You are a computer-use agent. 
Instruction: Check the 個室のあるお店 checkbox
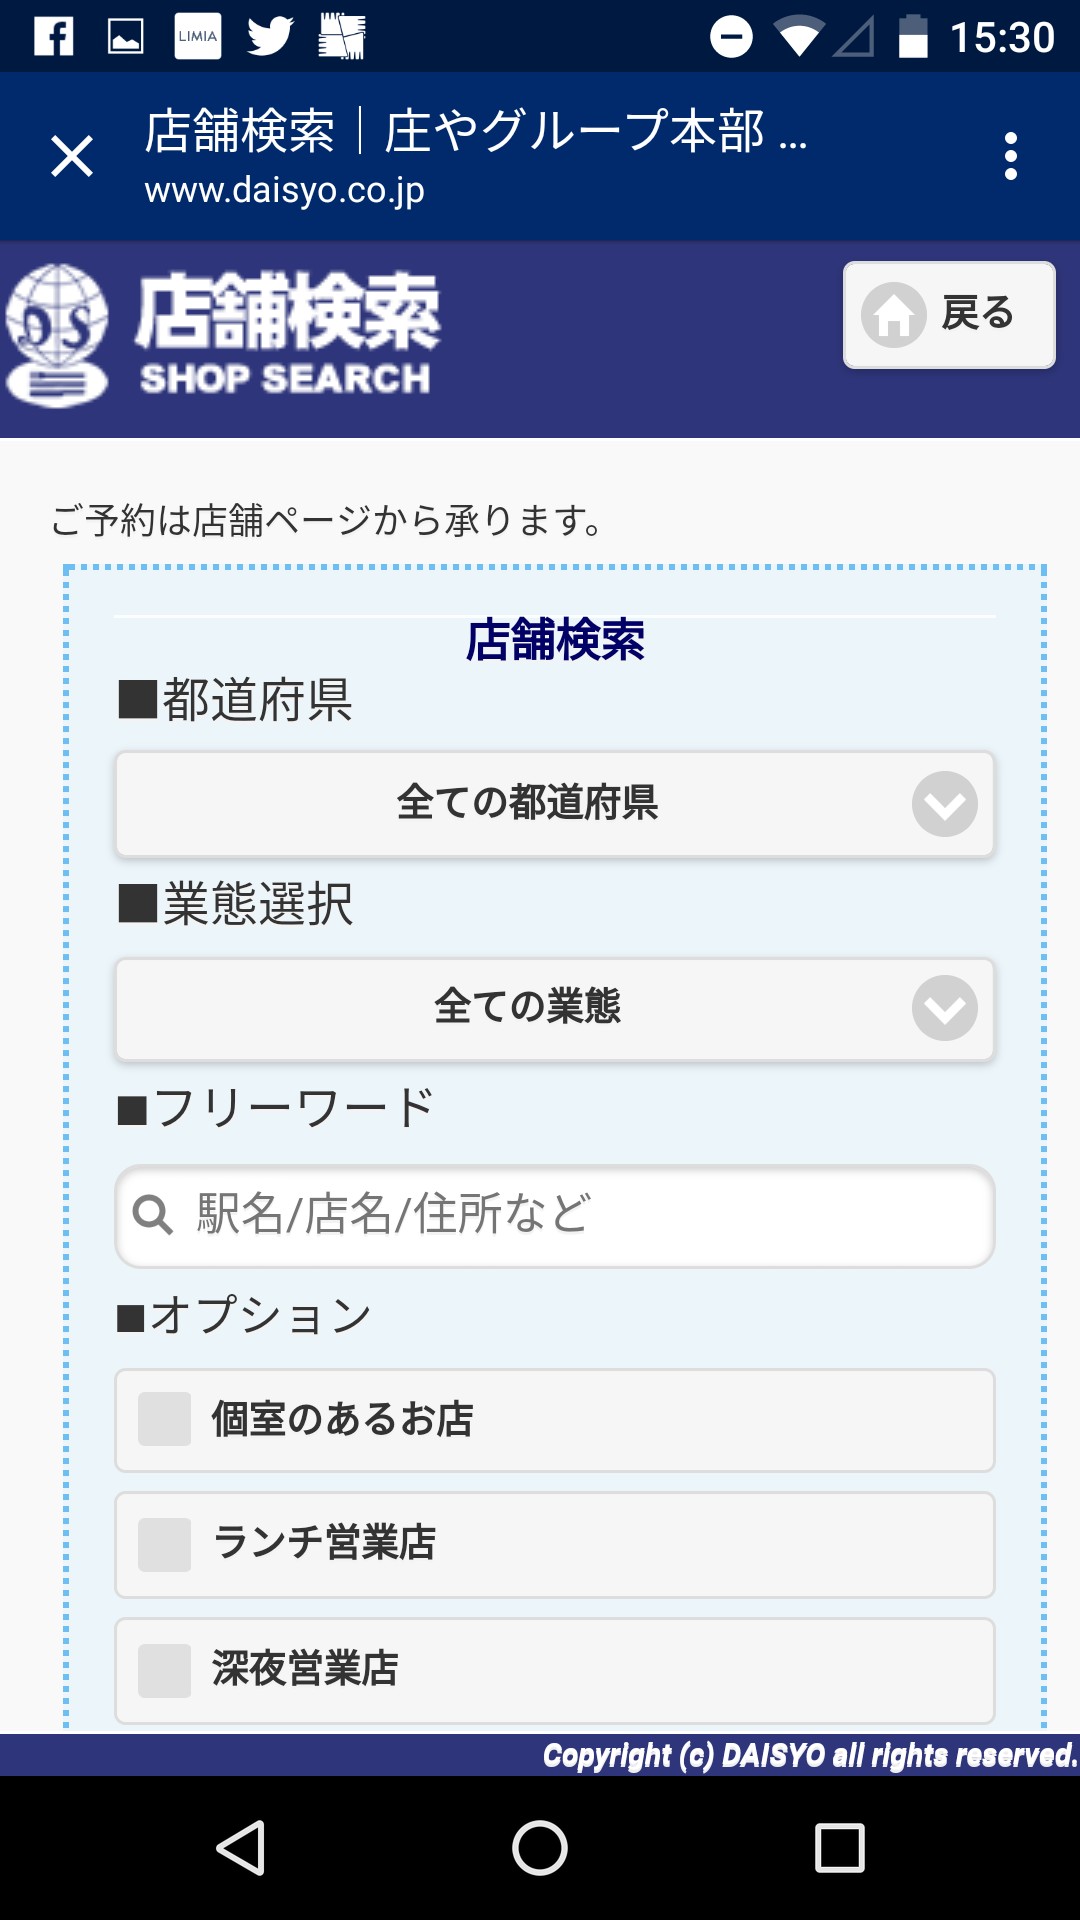(164, 1419)
